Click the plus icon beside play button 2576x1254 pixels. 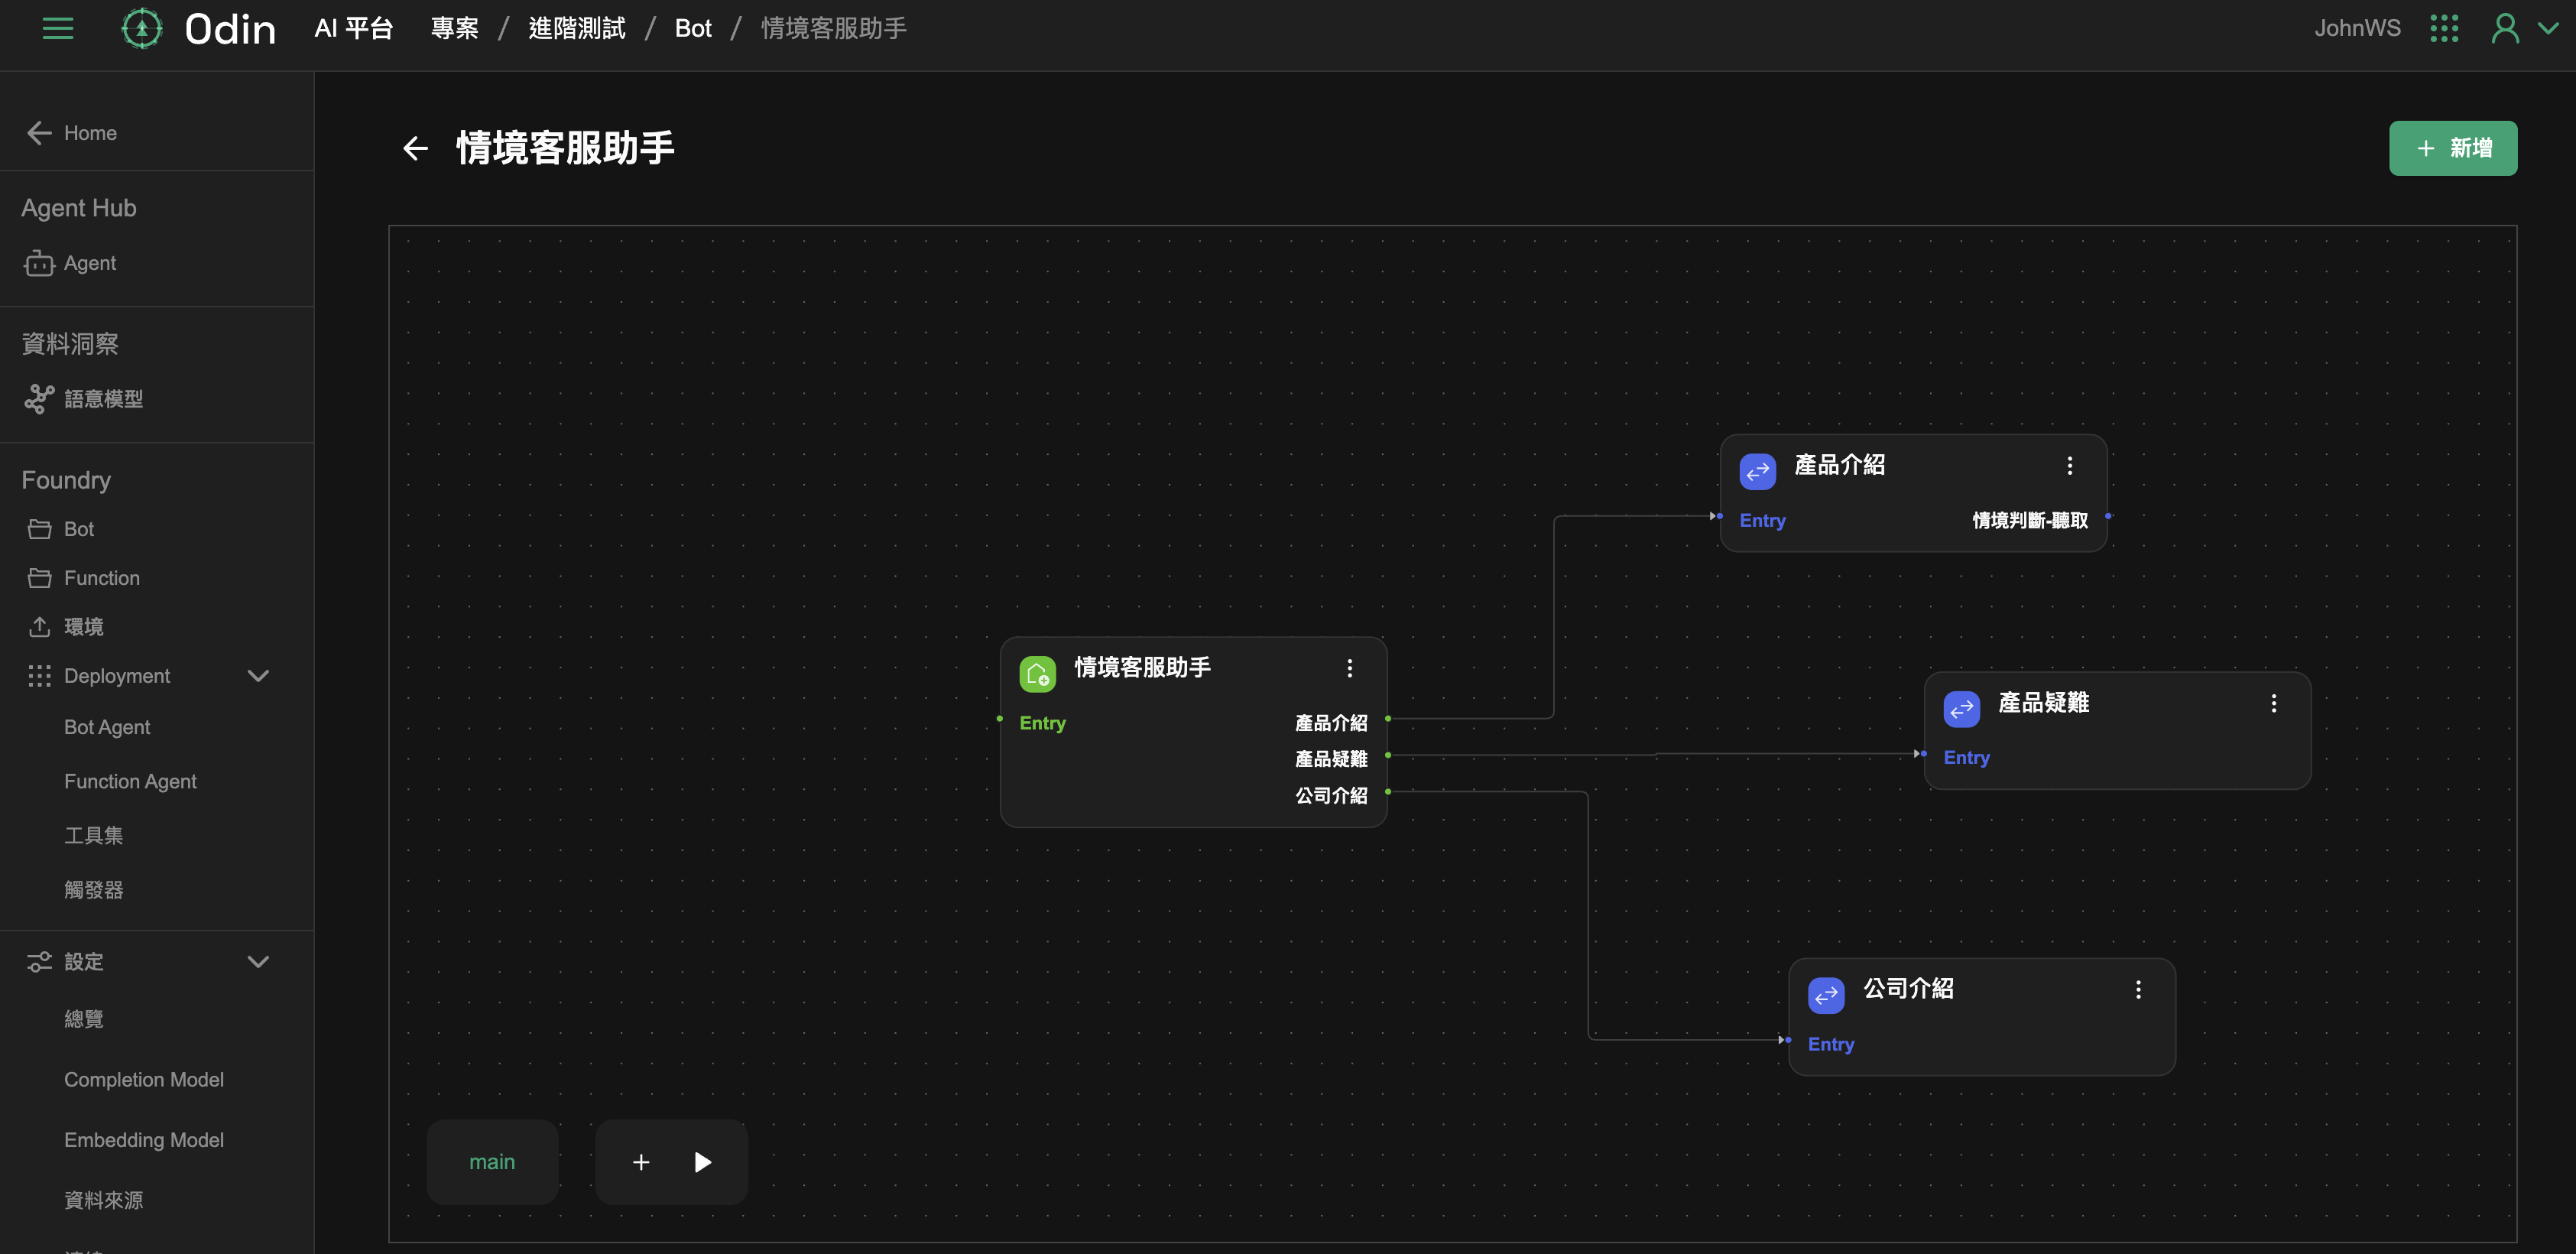pyautogui.click(x=641, y=1161)
